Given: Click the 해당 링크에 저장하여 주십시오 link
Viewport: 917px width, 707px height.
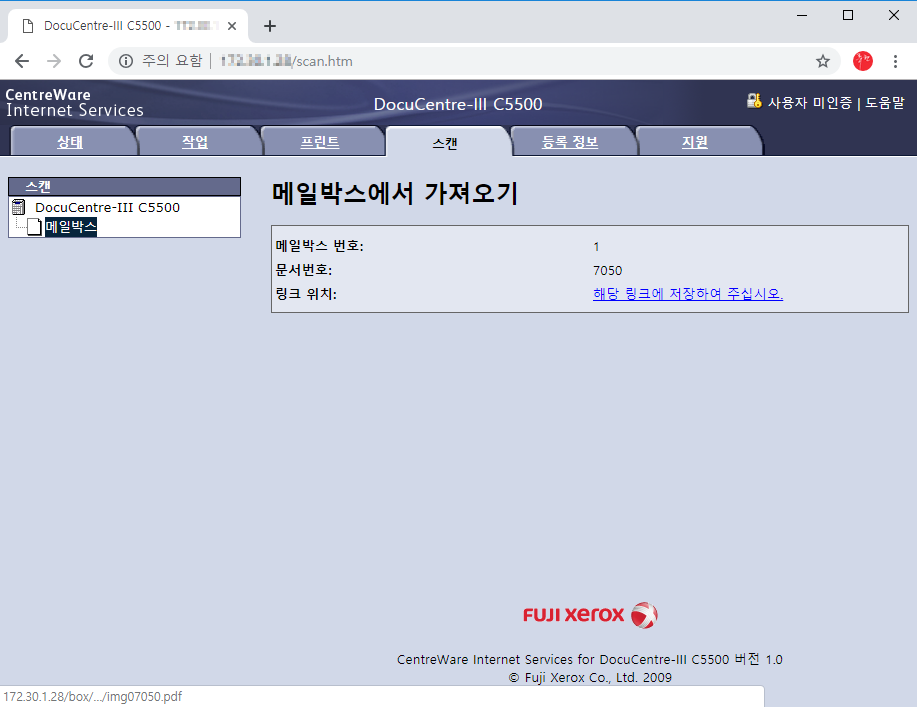Looking at the screenshot, I should click(x=688, y=294).
